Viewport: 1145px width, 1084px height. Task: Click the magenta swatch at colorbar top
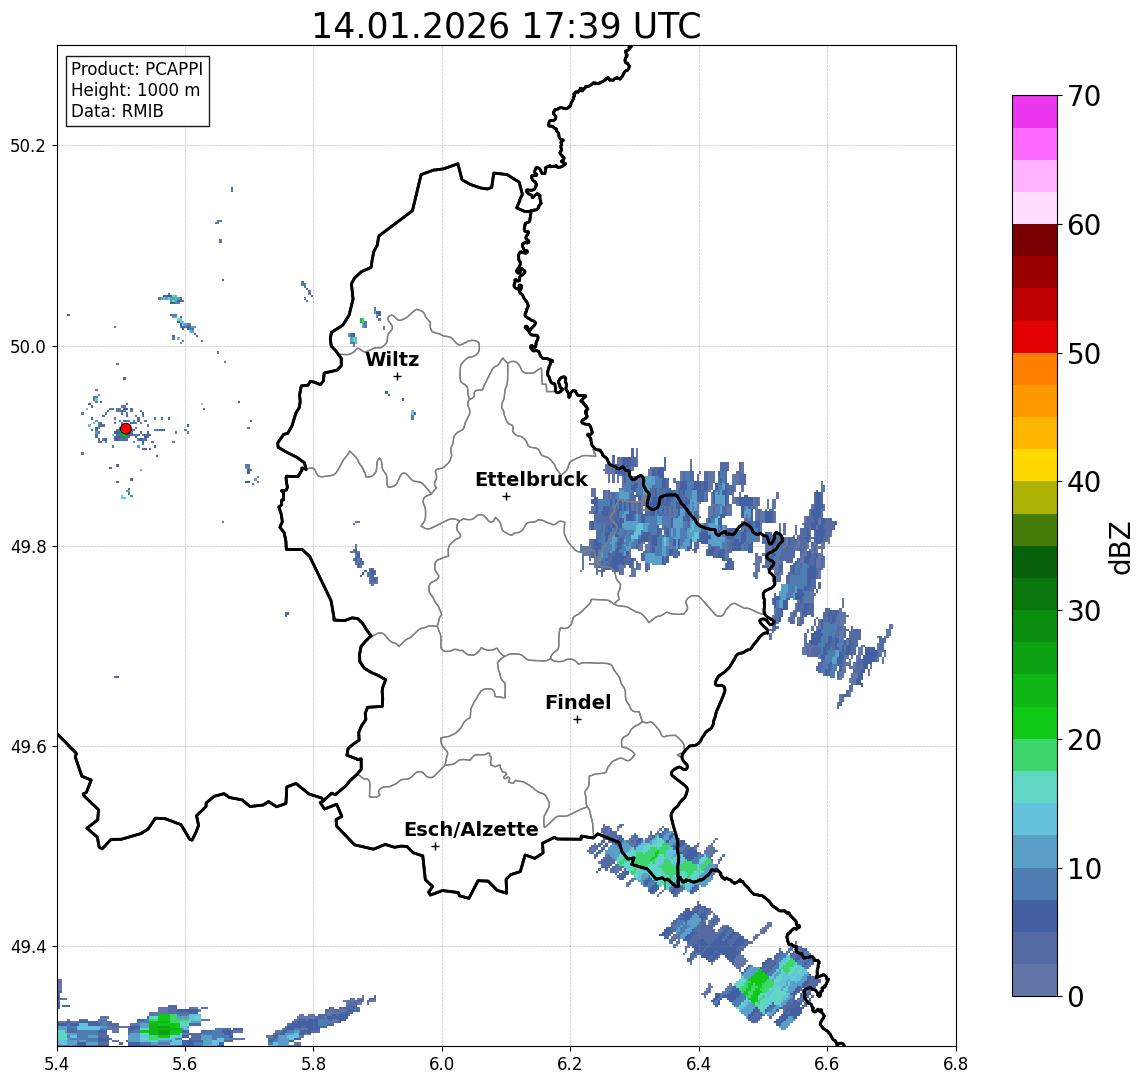pyautogui.click(x=1035, y=112)
